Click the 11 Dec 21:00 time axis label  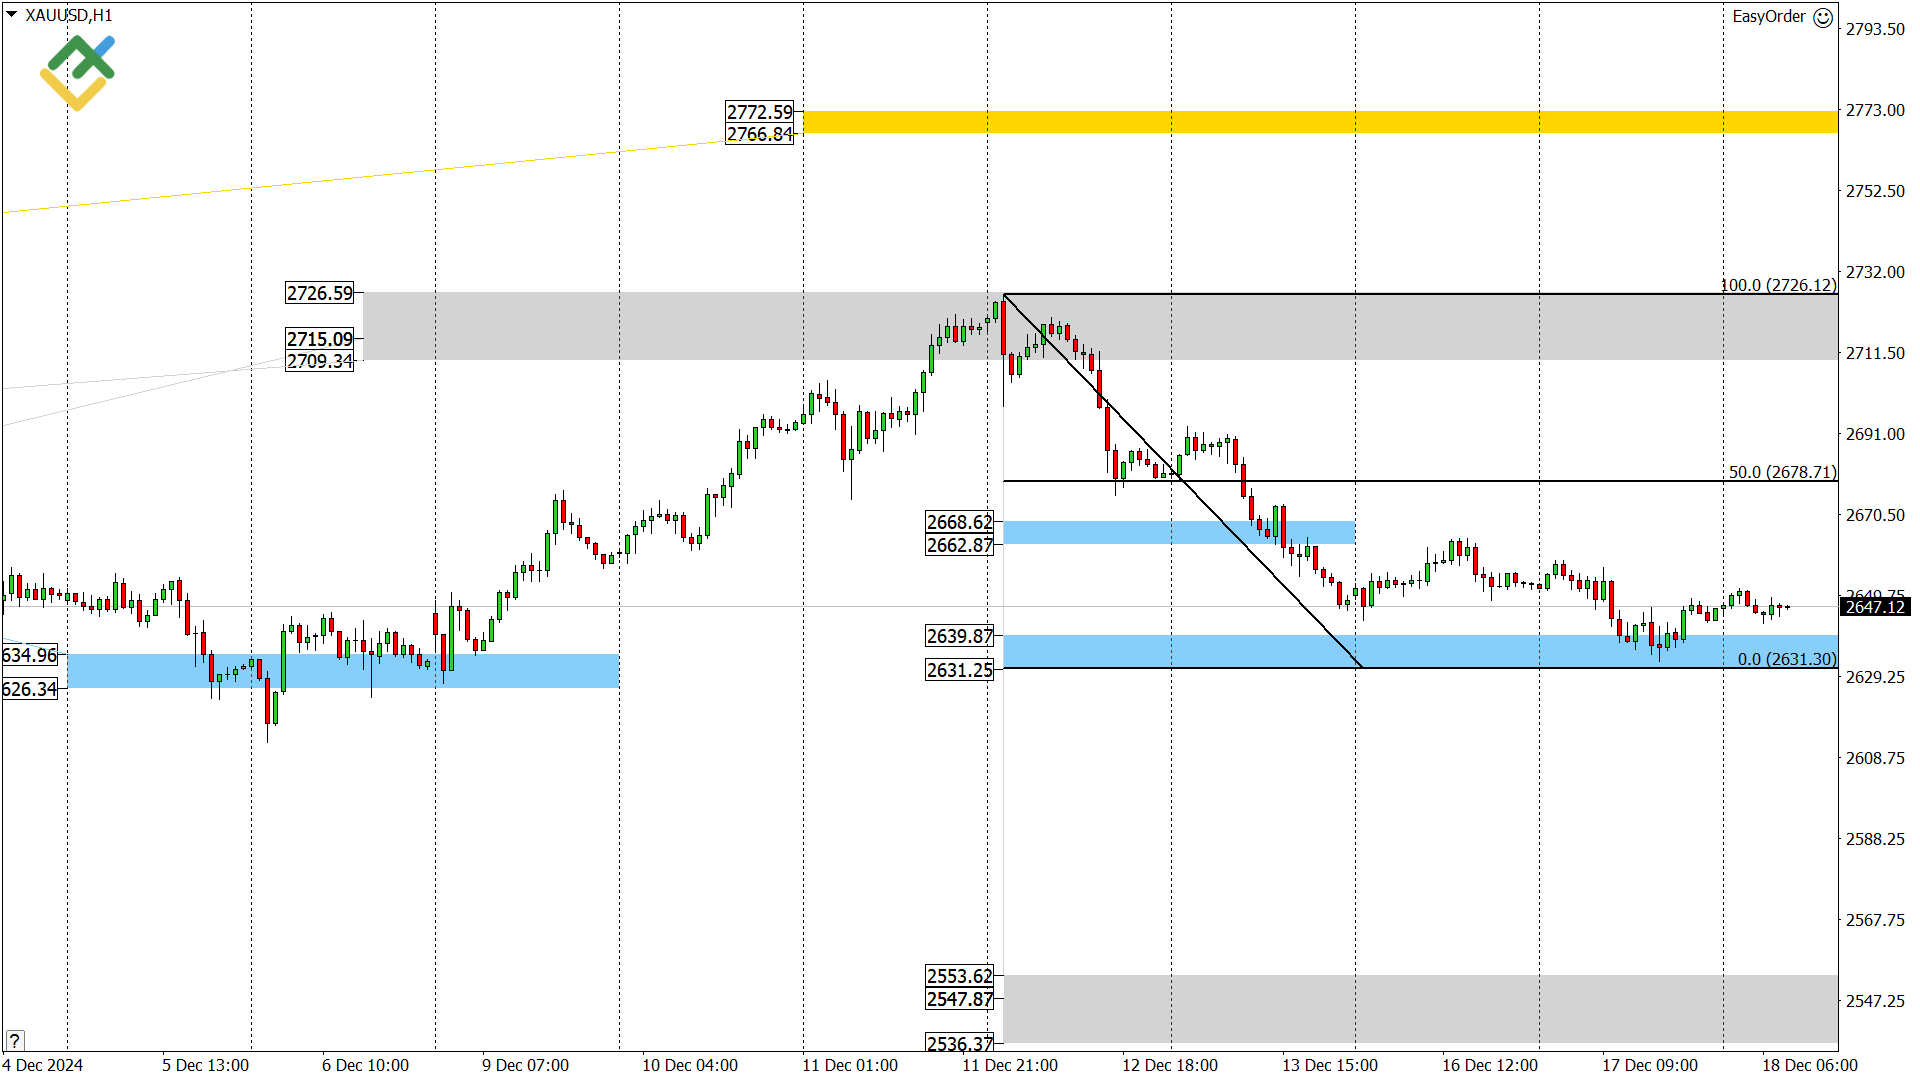[1009, 1065]
